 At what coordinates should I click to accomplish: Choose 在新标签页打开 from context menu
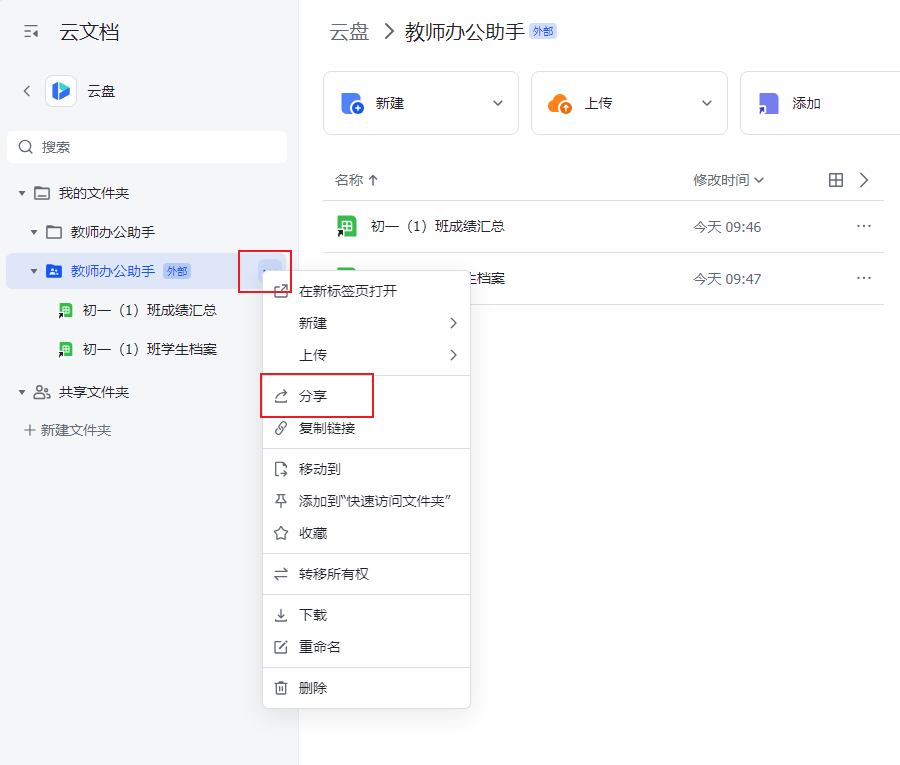tap(366, 291)
